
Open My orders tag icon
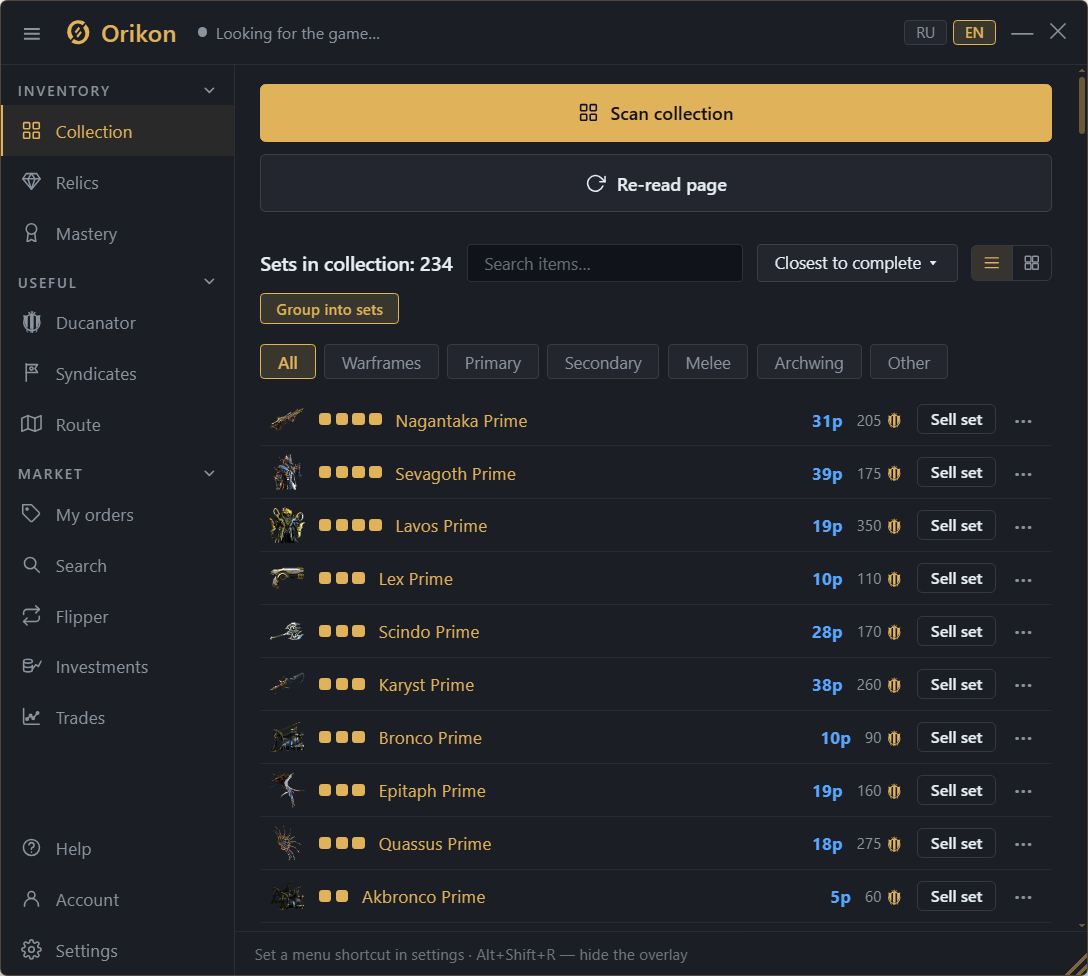(x=31, y=514)
